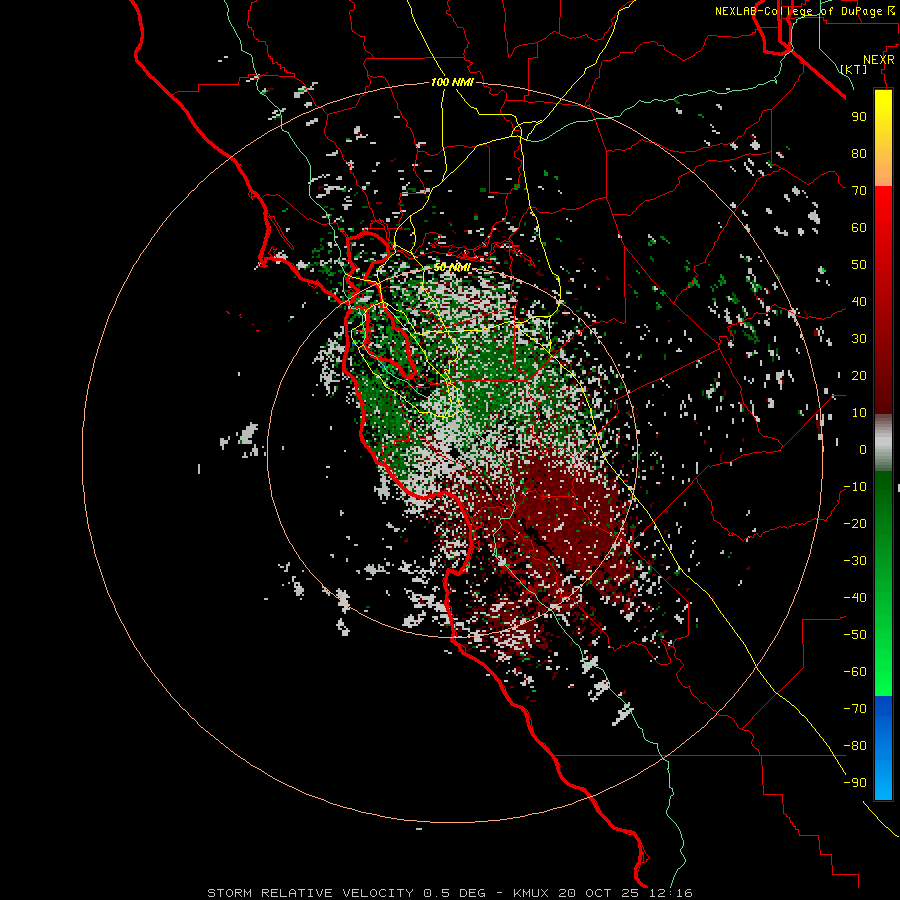The height and width of the screenshot is (900, 900).
Task: Select positive 10 on the velocity scale
Action: point(859,413)
